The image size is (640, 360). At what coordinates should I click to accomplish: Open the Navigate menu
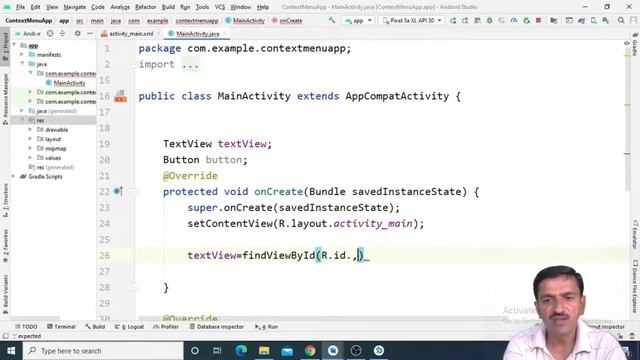75,7
